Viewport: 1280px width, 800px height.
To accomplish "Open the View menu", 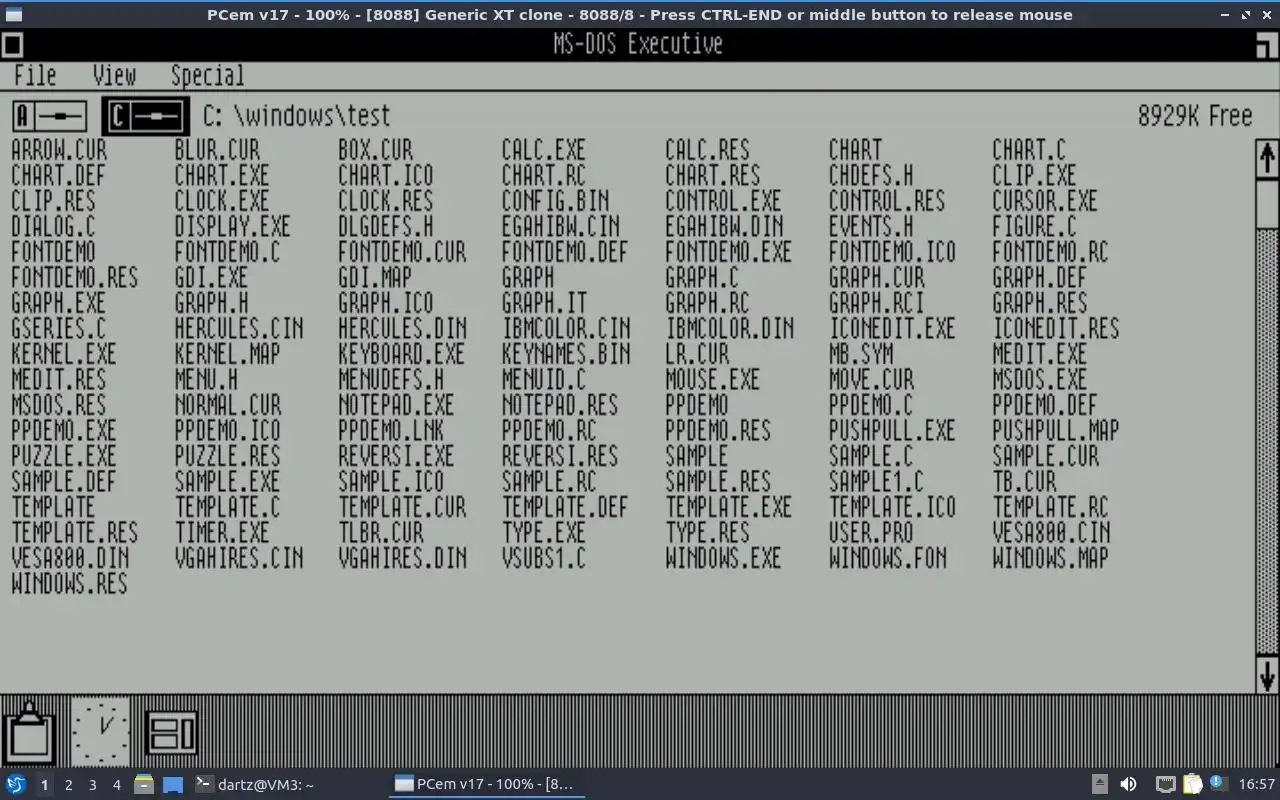I will point(114,76).
